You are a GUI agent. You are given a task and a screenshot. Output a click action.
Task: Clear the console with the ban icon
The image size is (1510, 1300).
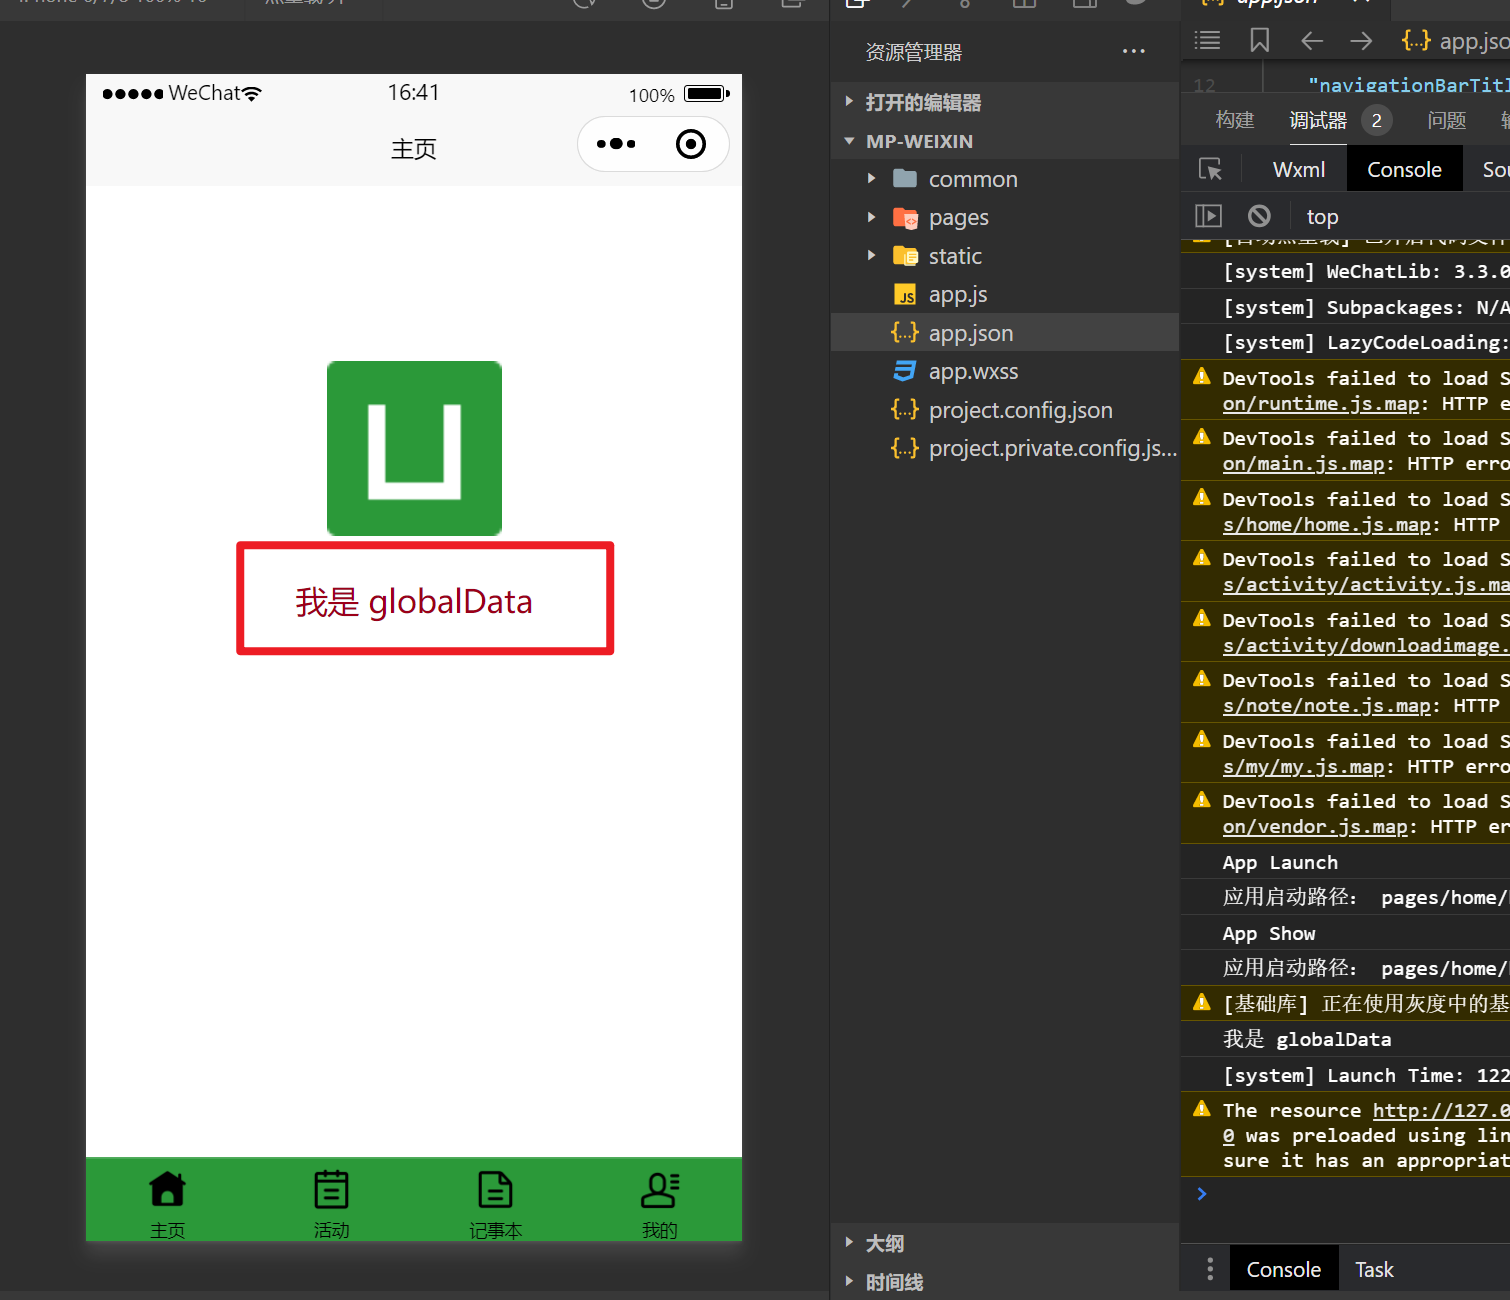[1259, 216]
